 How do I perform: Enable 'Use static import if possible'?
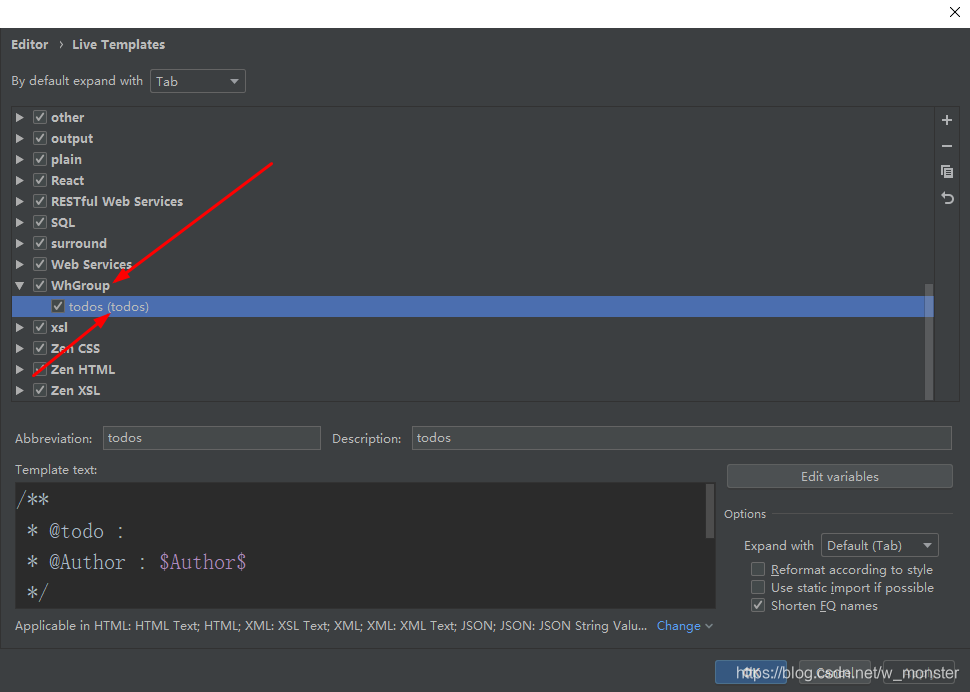pos(758,587)
